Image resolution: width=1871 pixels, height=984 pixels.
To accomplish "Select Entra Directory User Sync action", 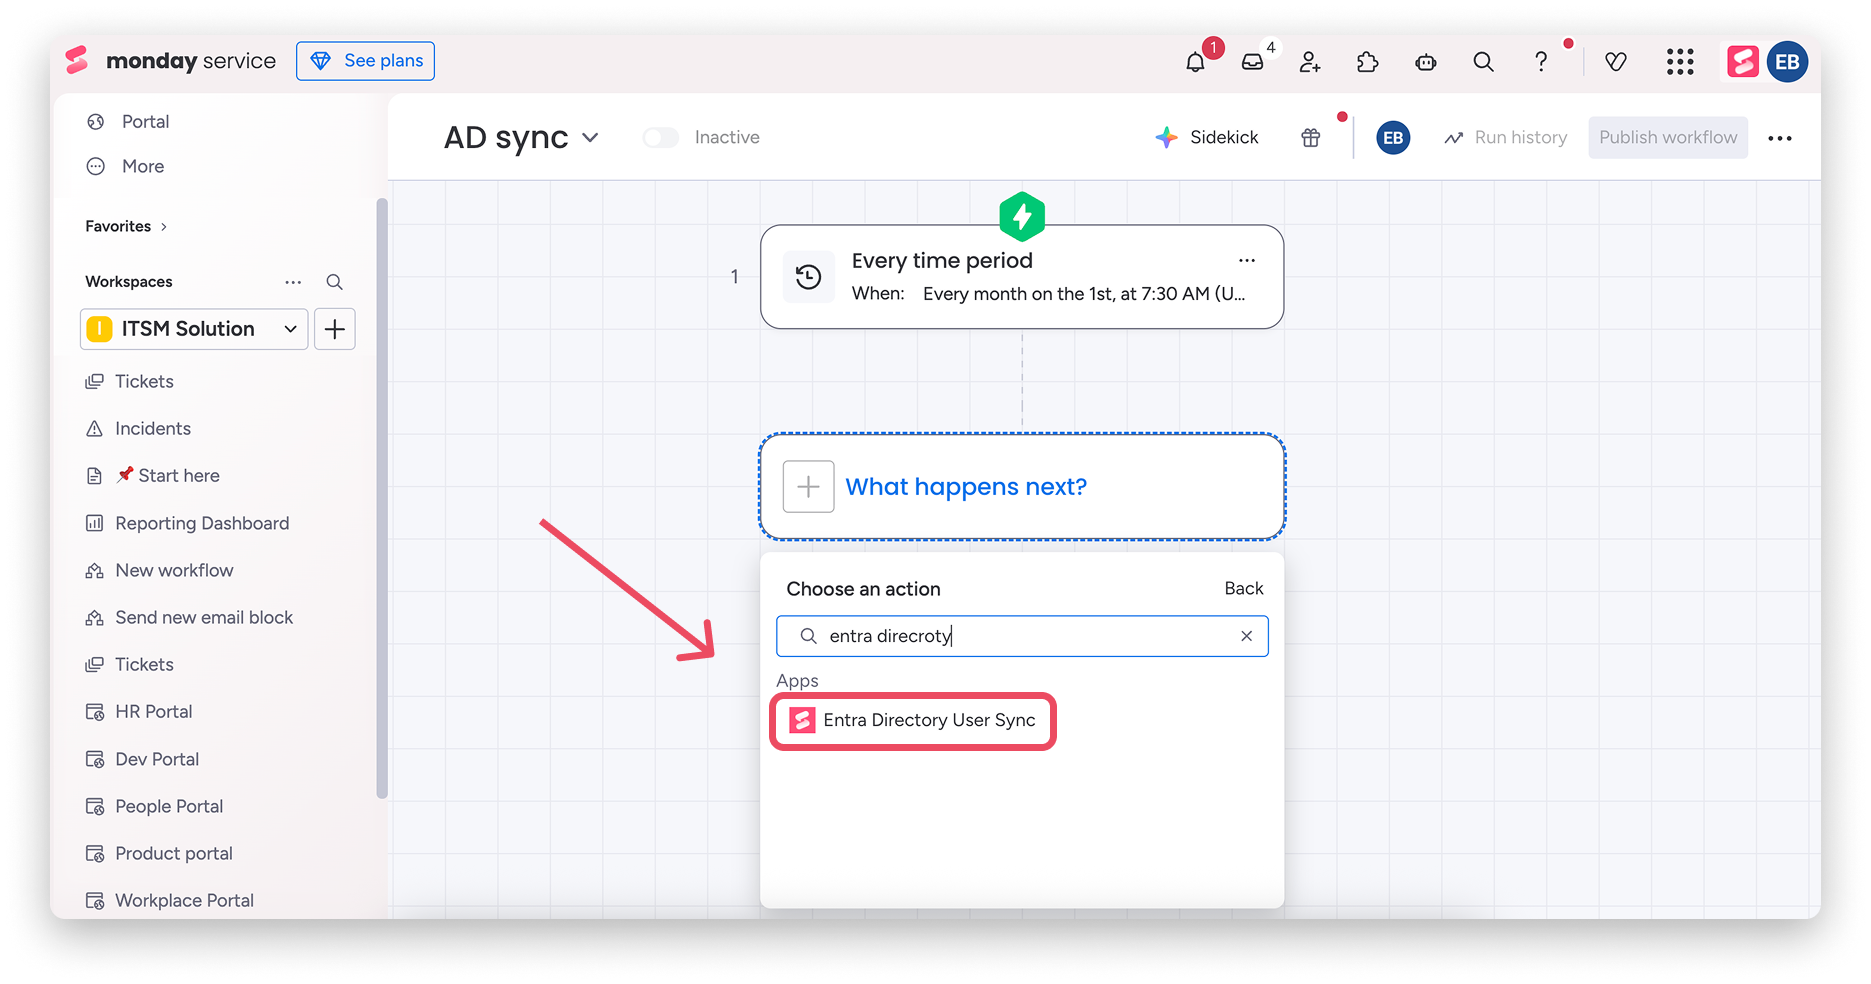I will 913,721.
